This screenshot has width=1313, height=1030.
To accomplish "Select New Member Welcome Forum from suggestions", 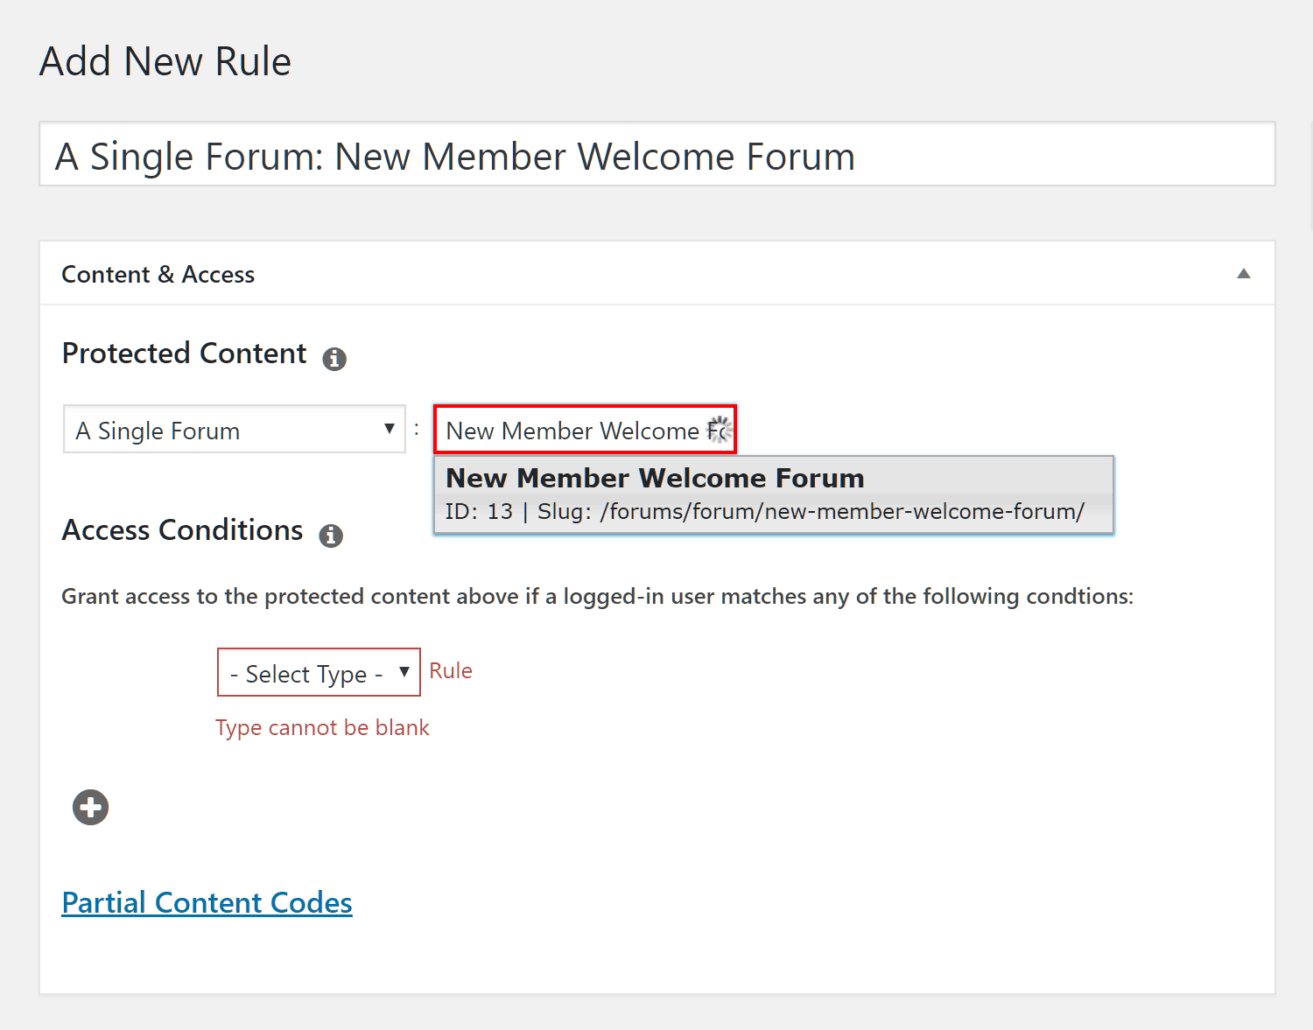I will pyautogui.click(x=654, y=478).
